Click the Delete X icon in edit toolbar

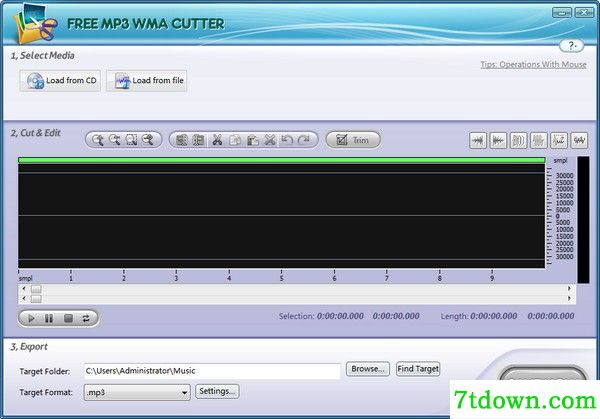tap(270, 140)
